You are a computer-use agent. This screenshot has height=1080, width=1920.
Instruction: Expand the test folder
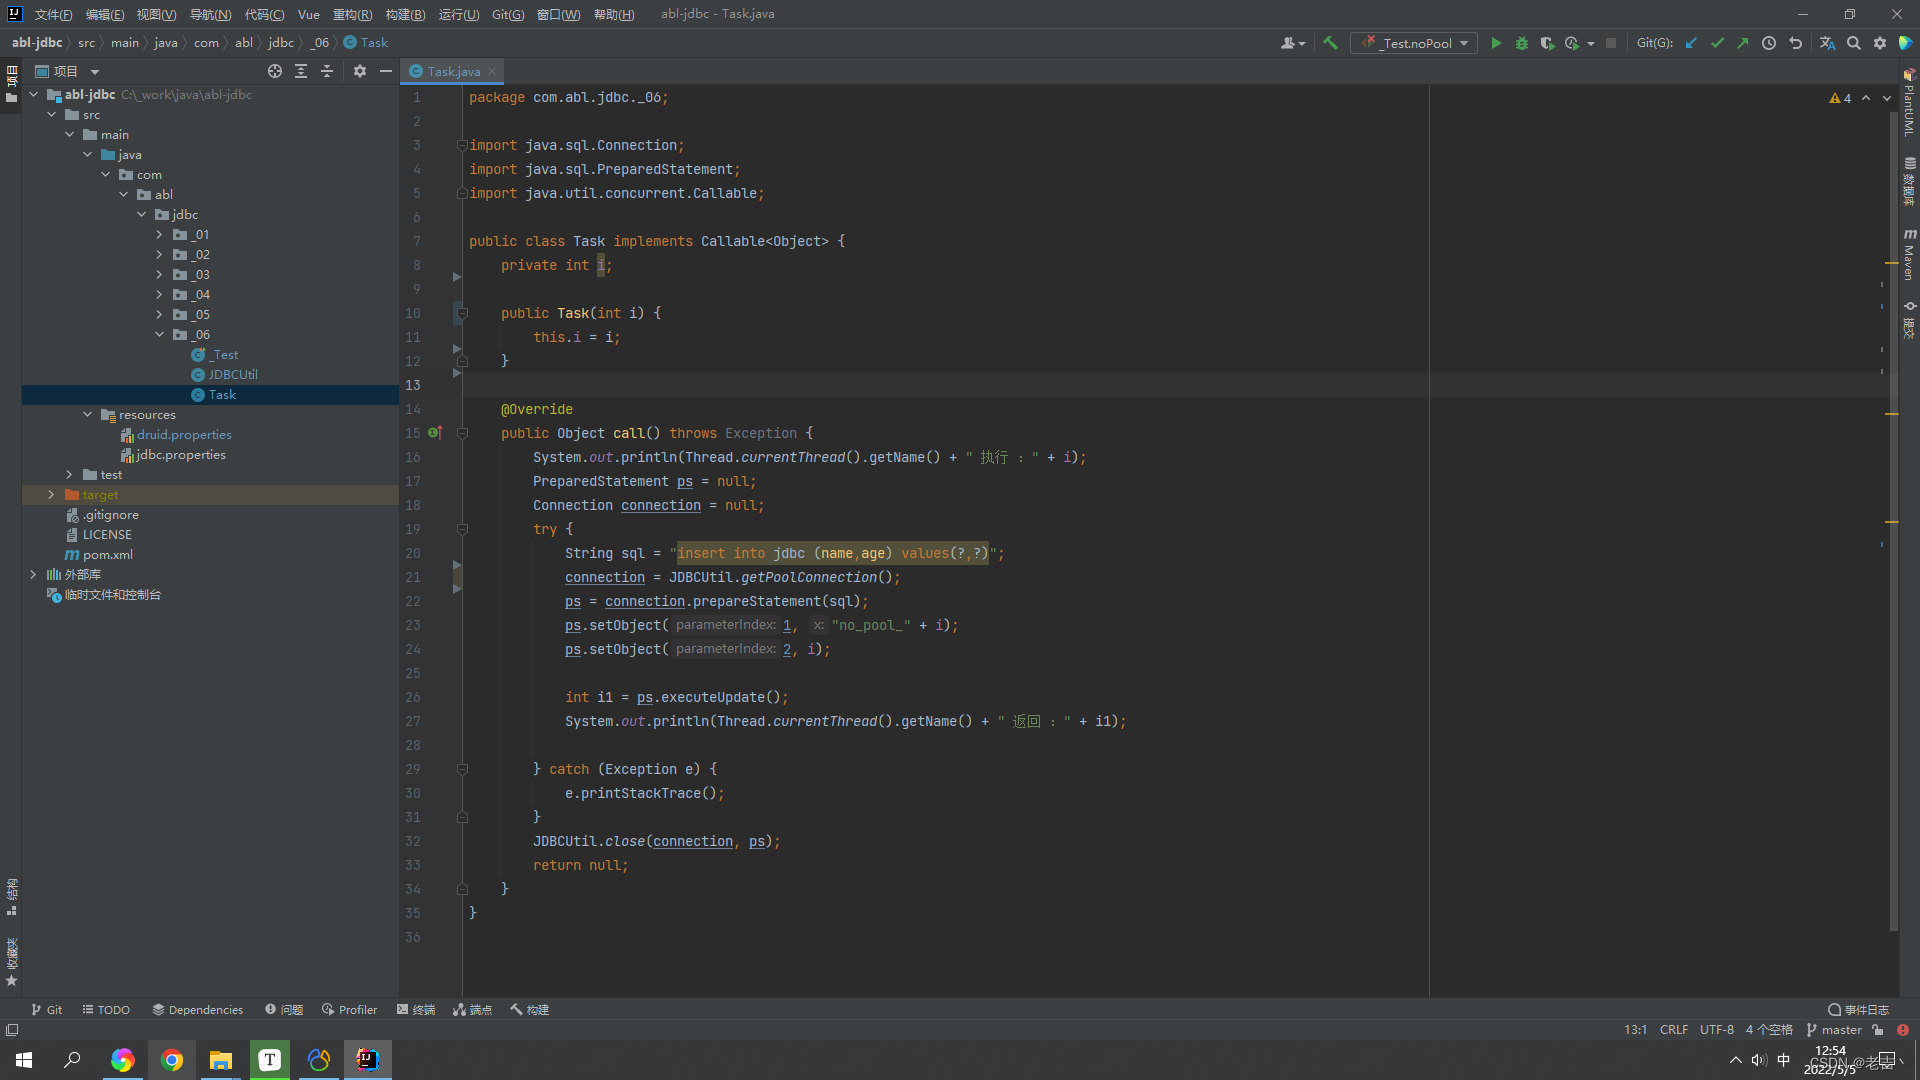click(69, 475)
